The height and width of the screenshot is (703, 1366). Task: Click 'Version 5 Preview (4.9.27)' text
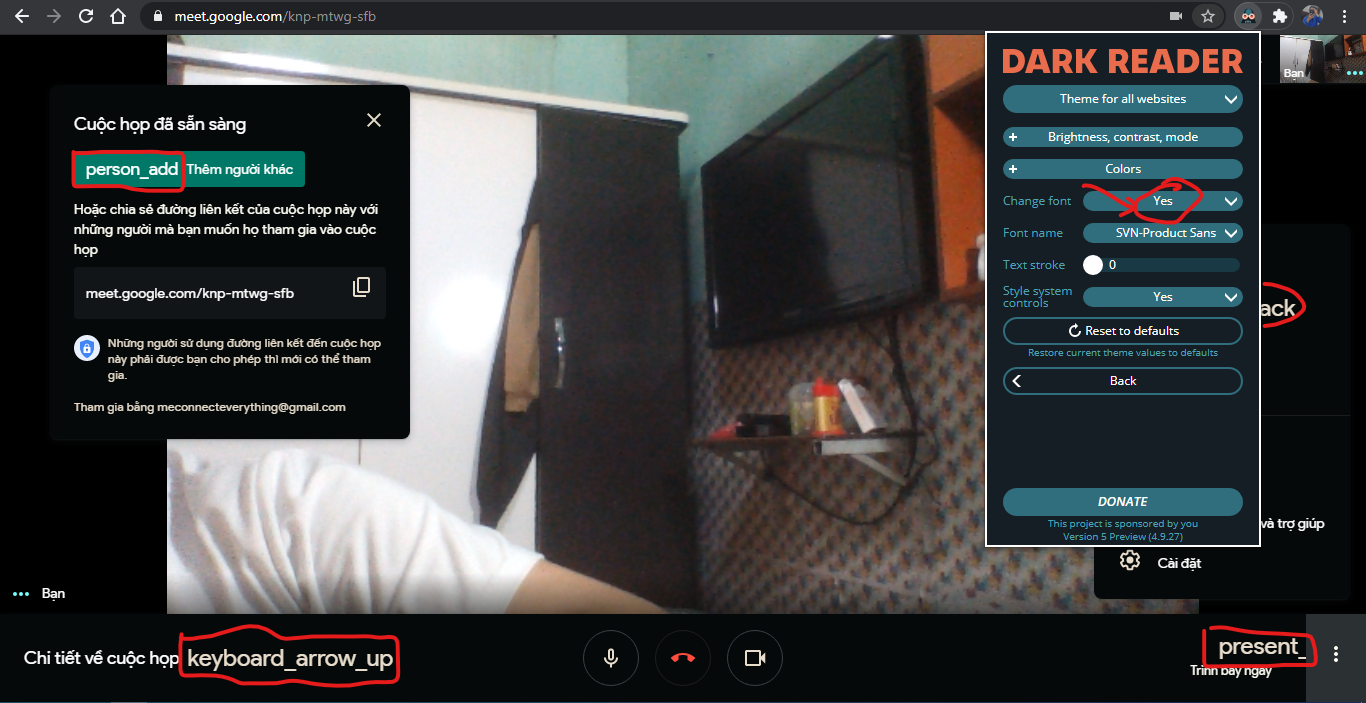1122,536
